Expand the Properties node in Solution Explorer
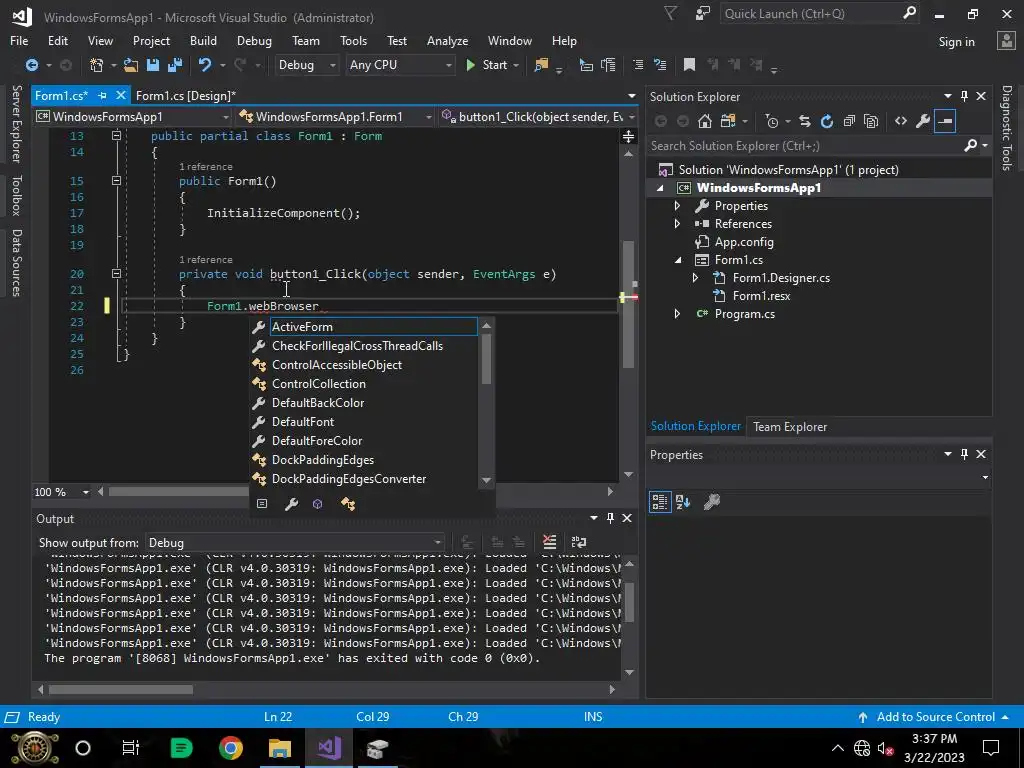 677,206
